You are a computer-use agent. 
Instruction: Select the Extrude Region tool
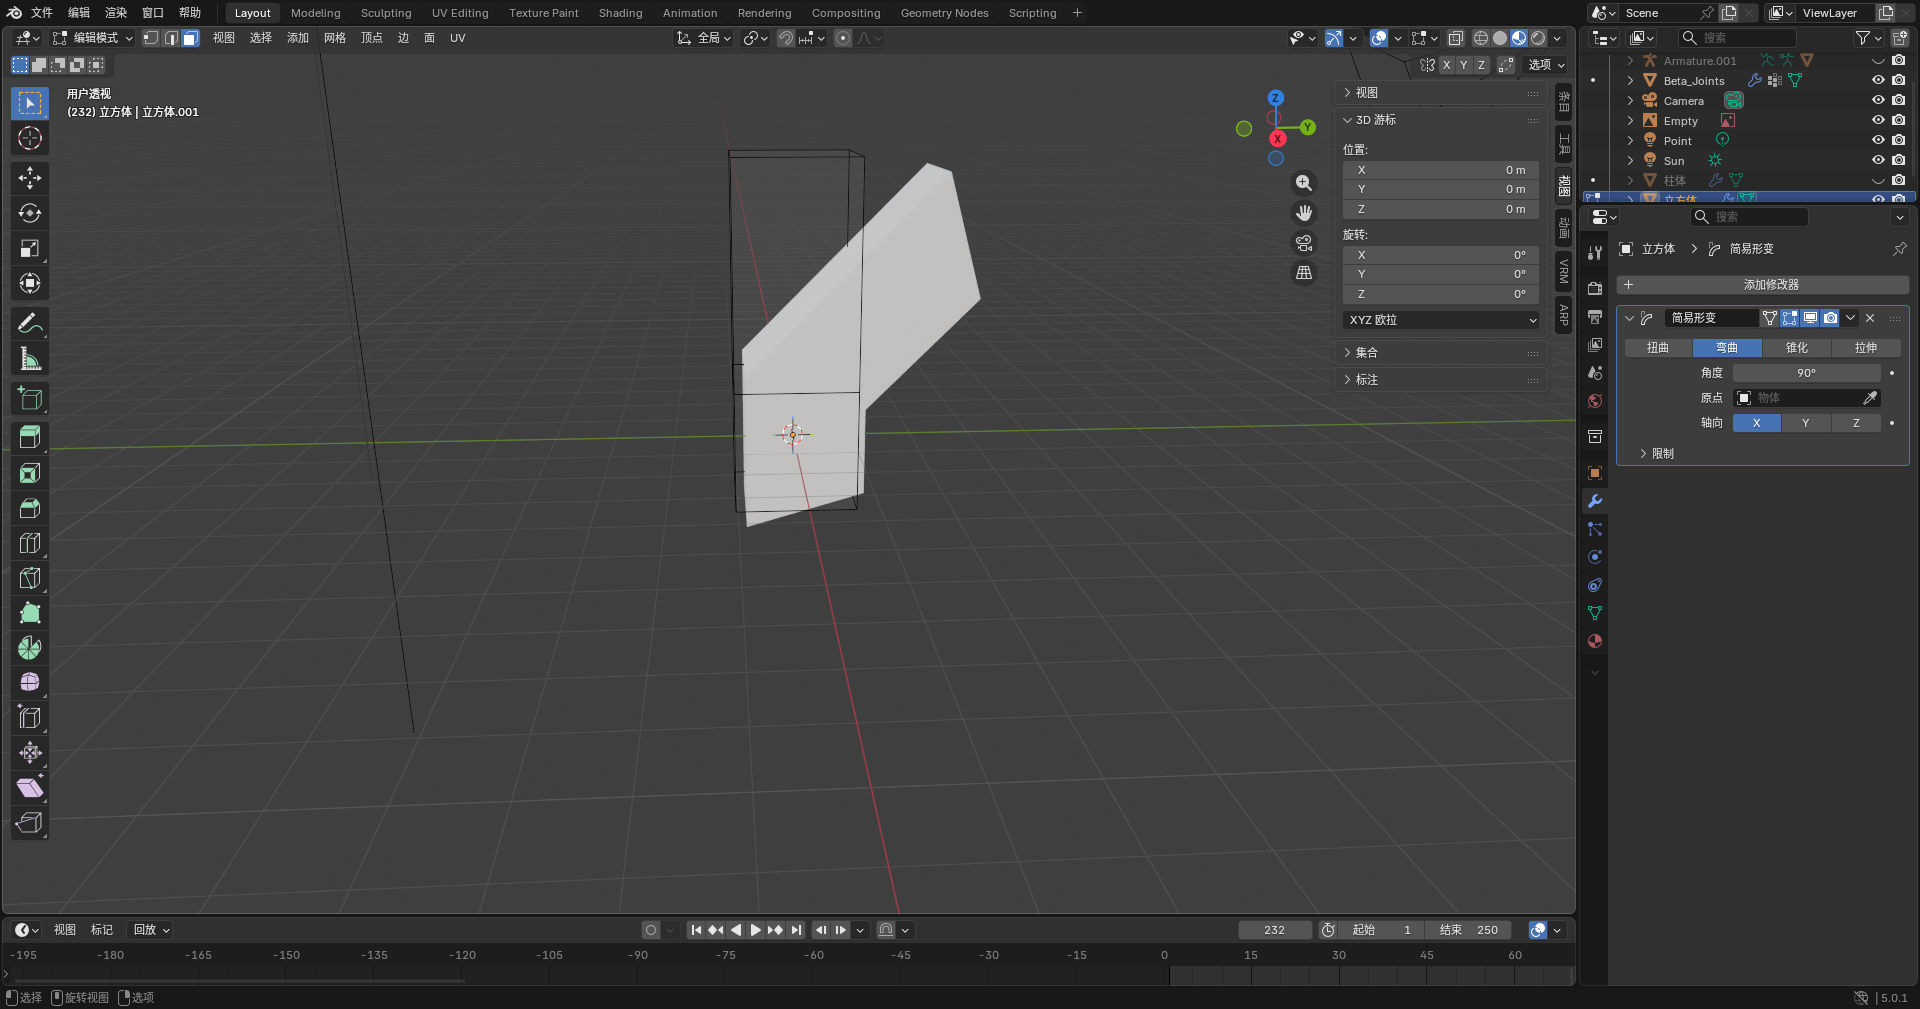[30, 438]
